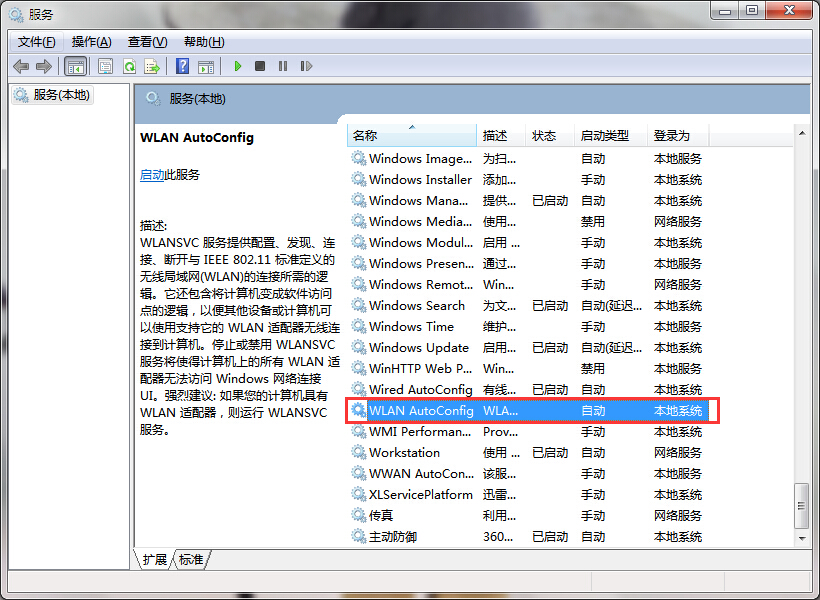
Task: Click the Stop Service square icon
Action: click(260, 66)
